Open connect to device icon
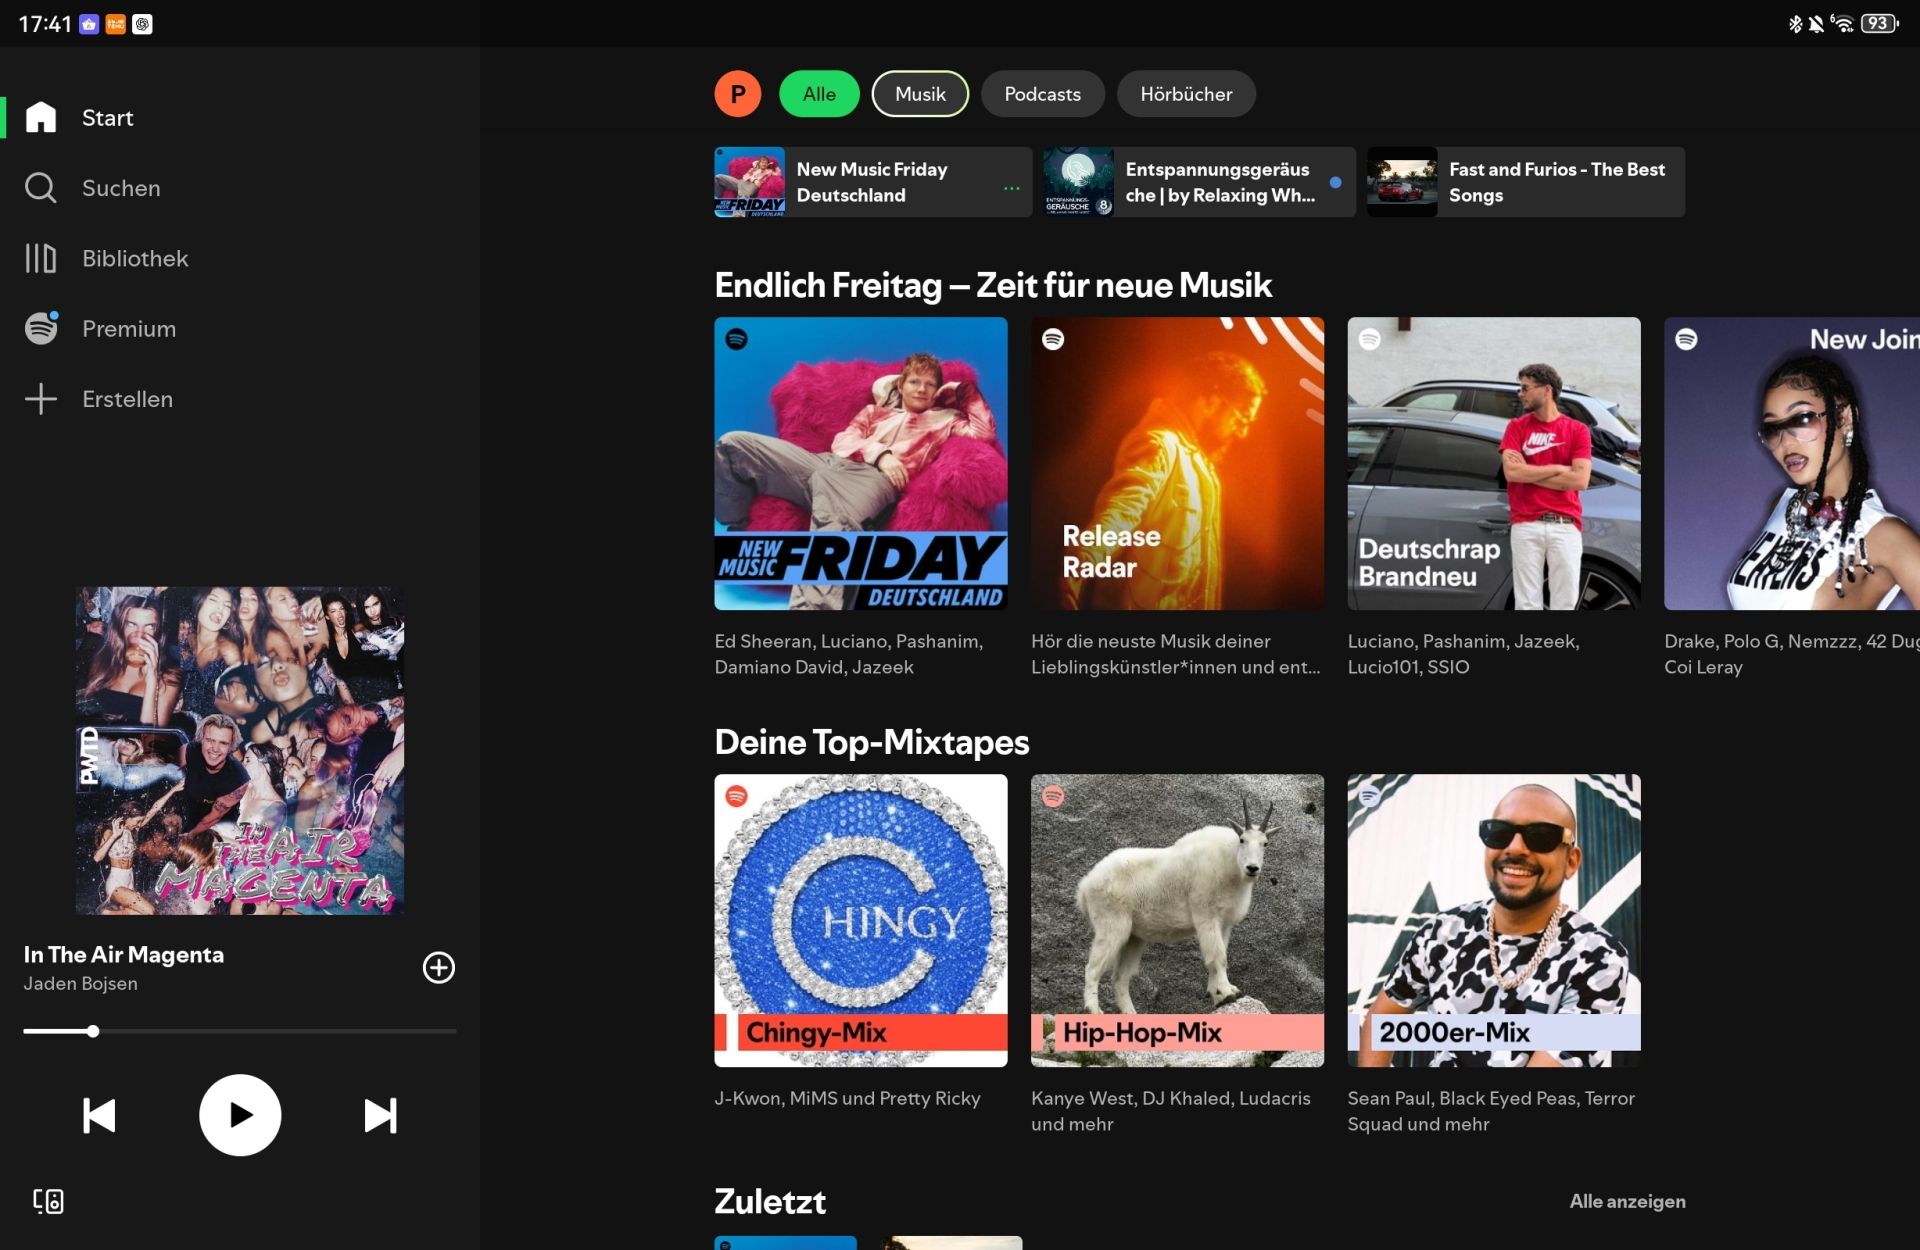 (48, 1201)
